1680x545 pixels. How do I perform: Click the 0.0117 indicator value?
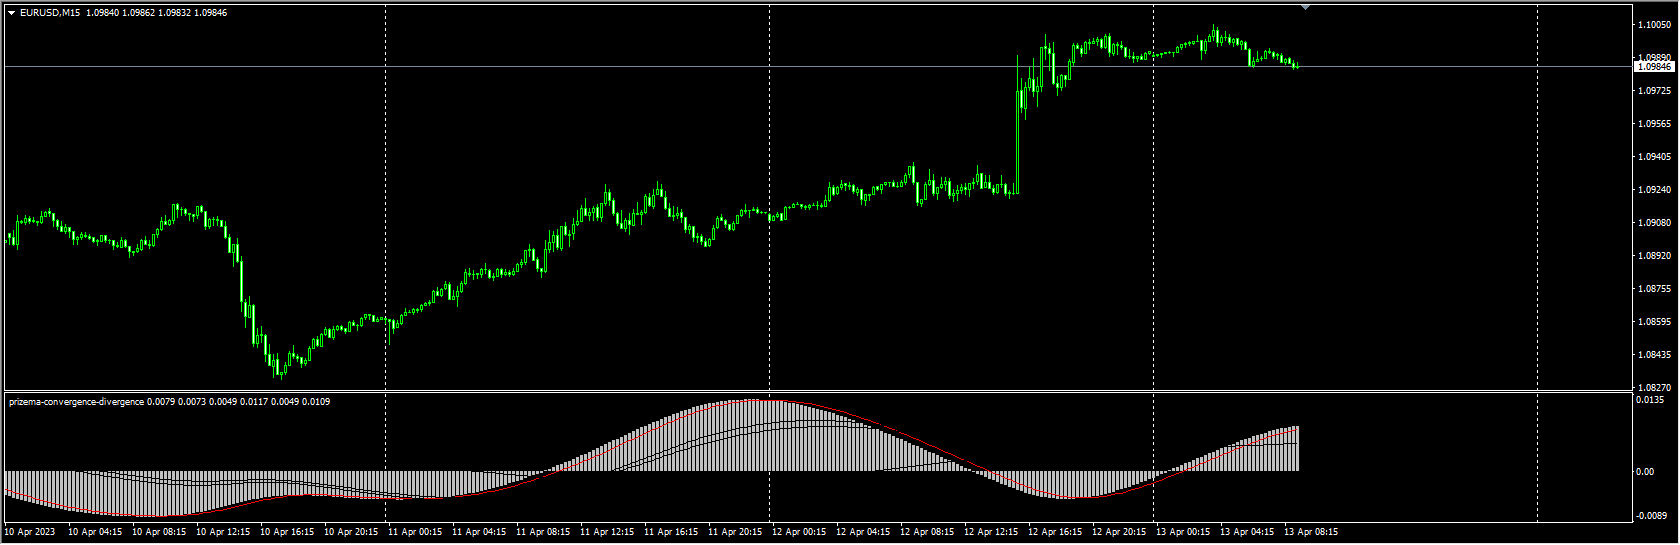click(x=254, y=402)
